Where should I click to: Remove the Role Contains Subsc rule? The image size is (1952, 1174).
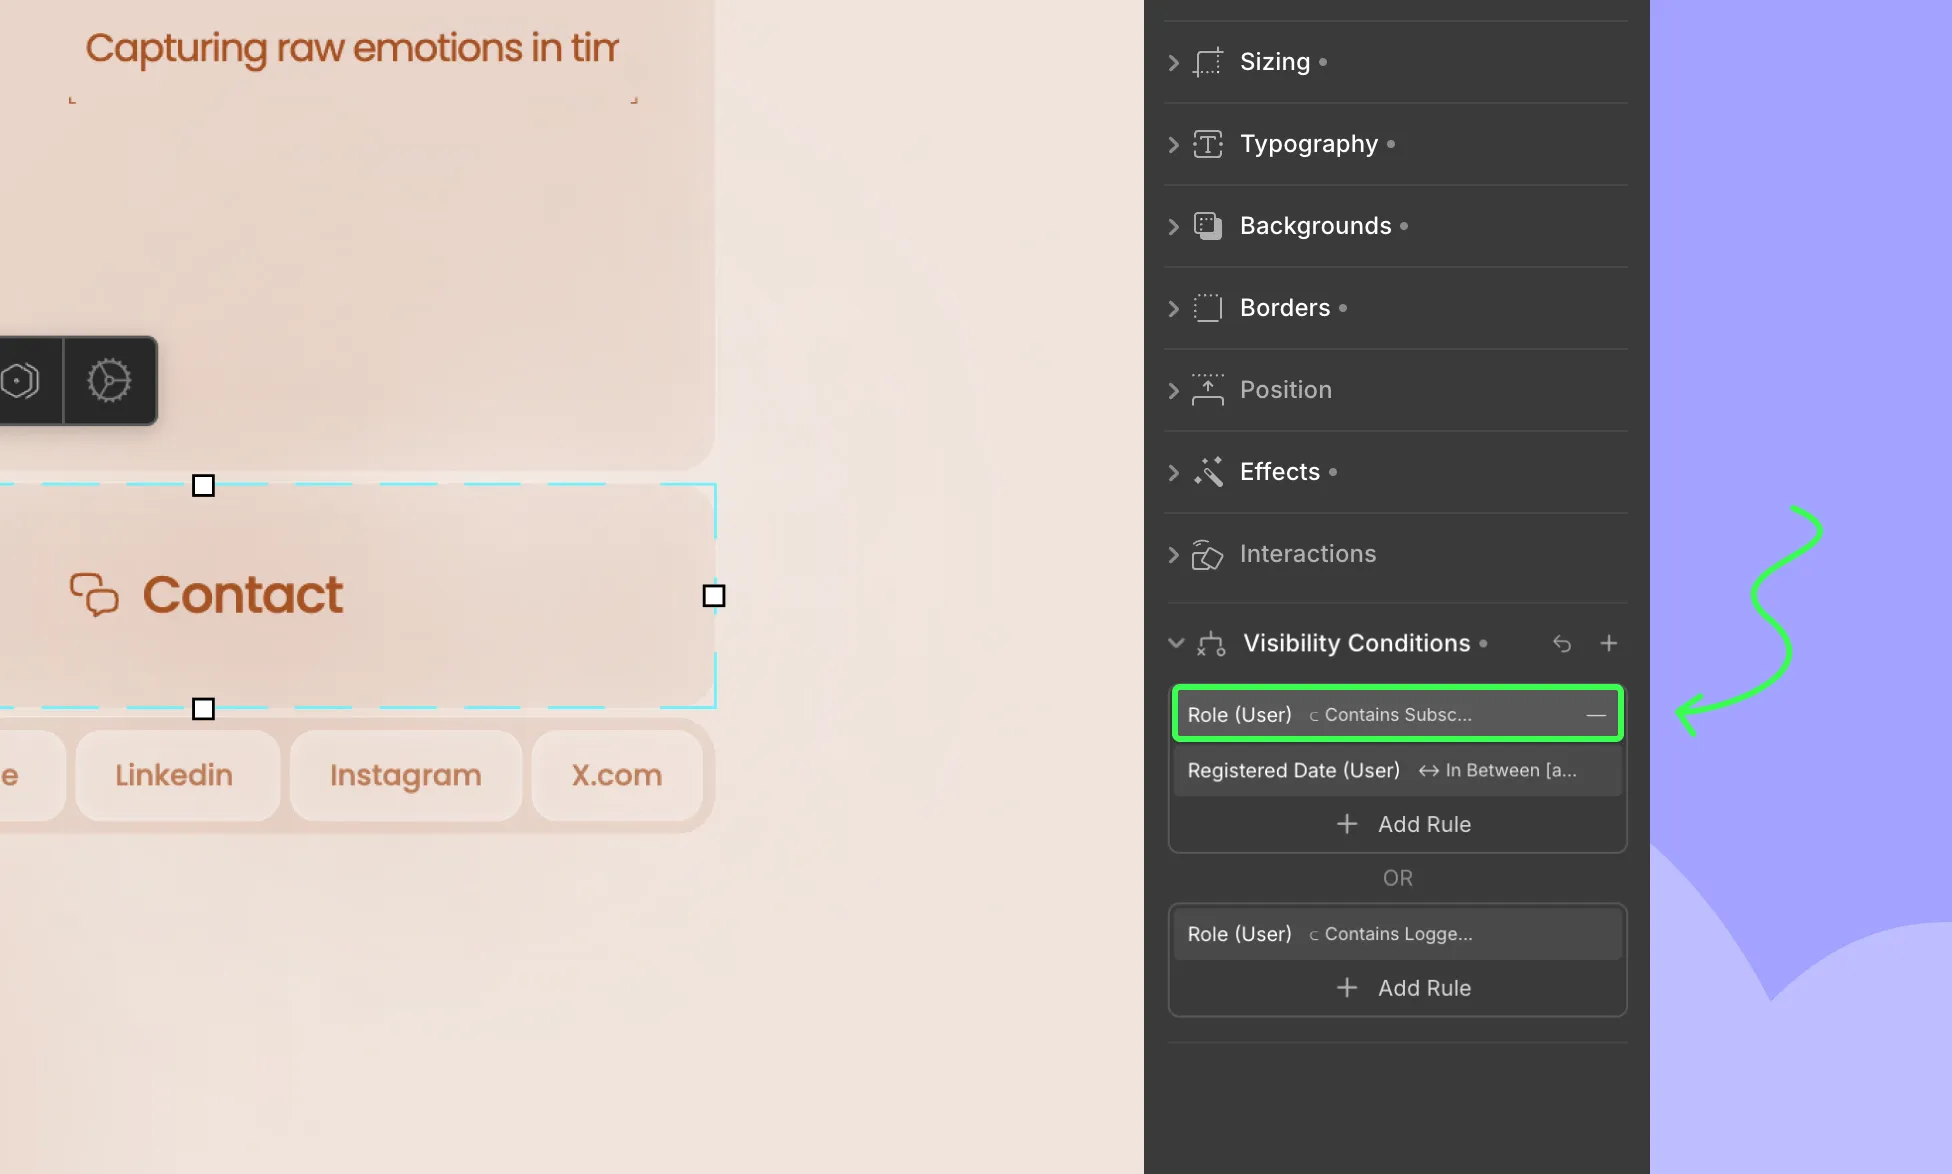click(x=1596, y=715)
